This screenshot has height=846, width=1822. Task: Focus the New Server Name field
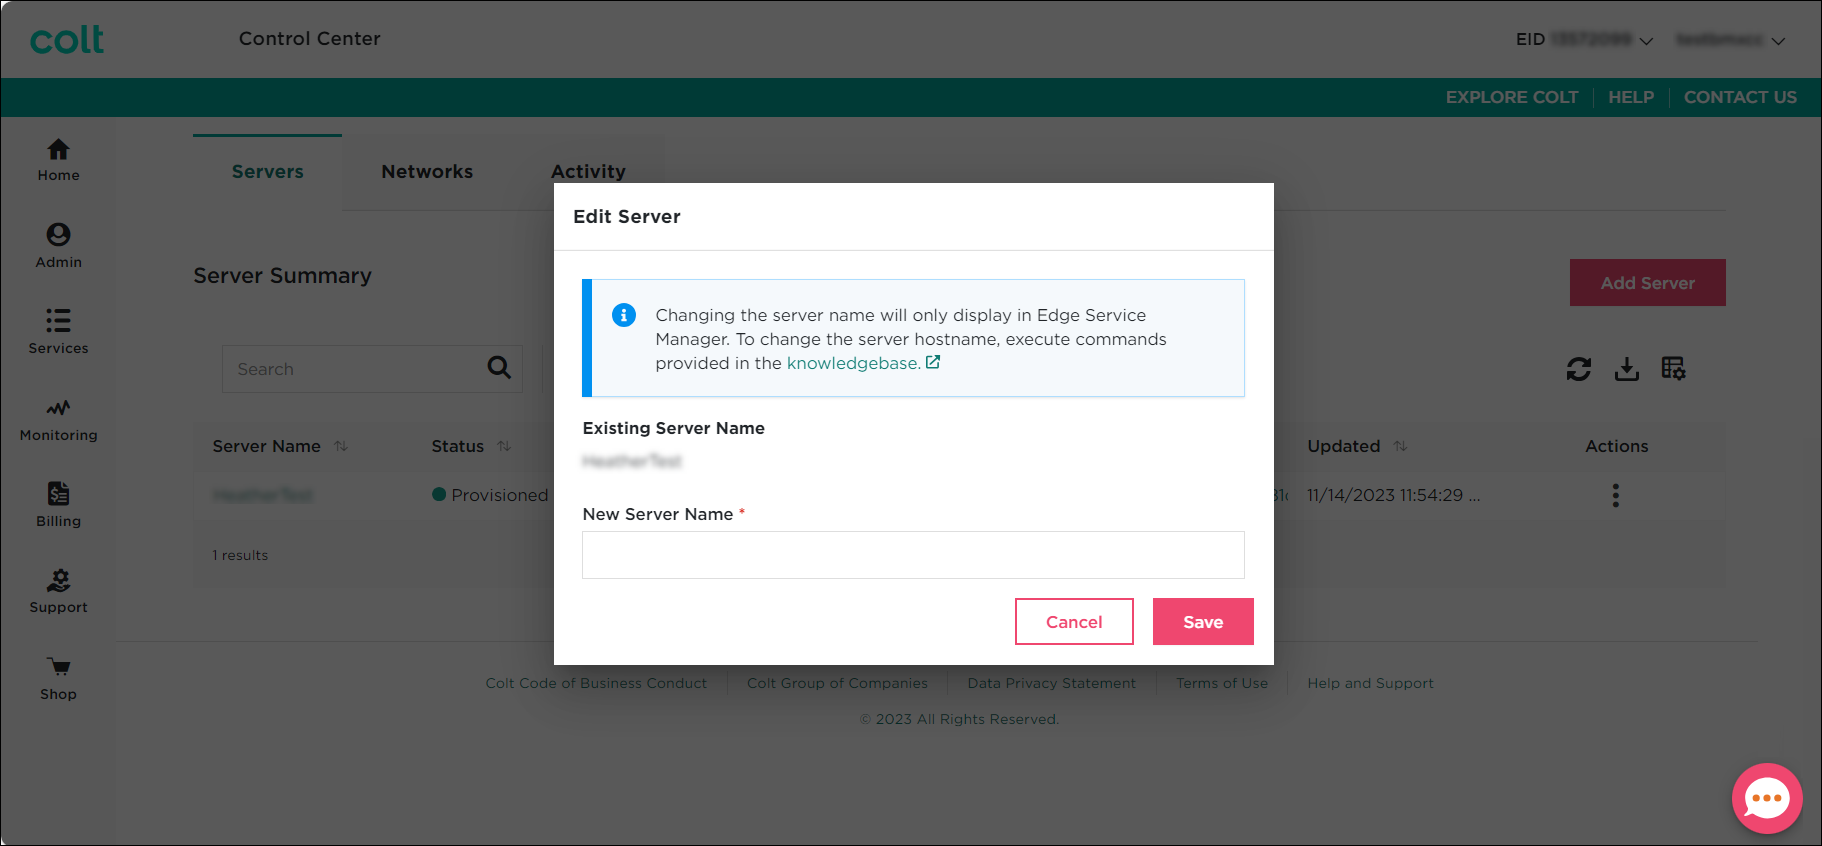coord(913,555)
